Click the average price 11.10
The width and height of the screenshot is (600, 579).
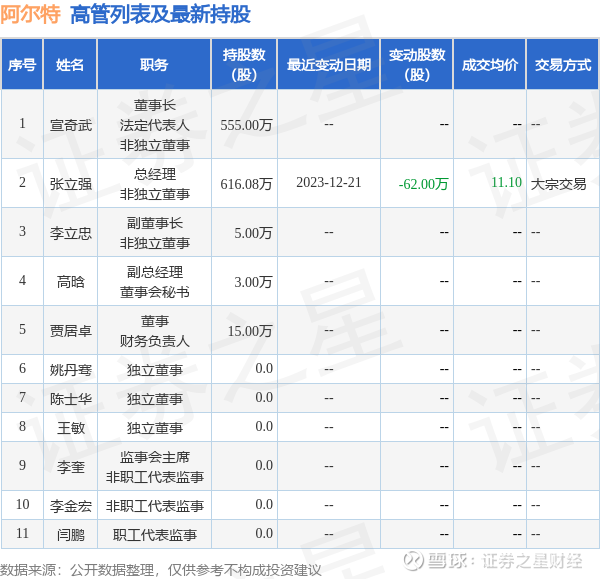click(x=506, y=183)
